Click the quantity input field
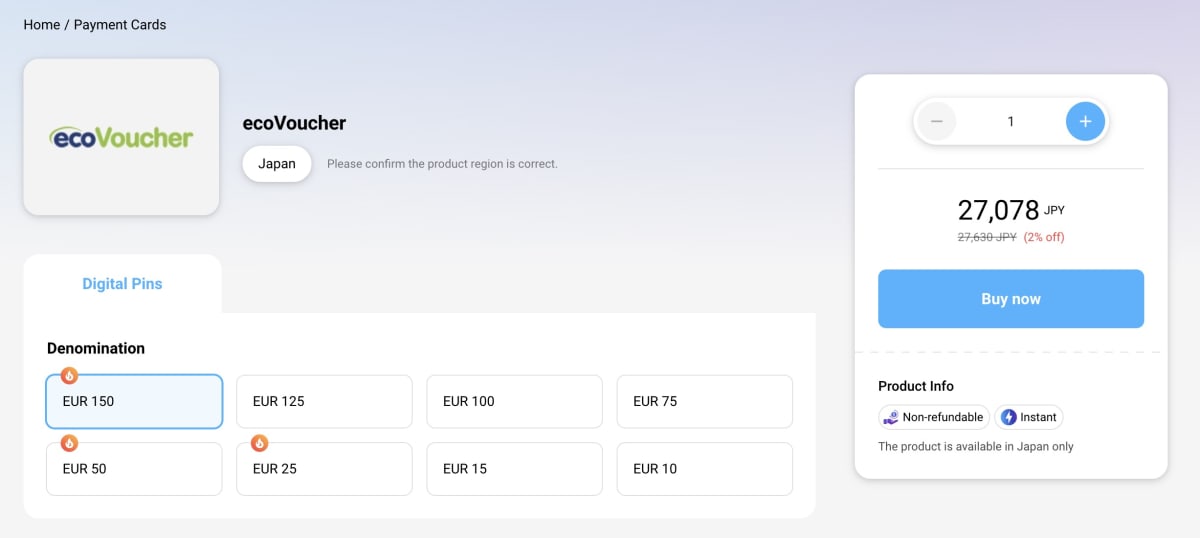 [x=1011, y=122]
